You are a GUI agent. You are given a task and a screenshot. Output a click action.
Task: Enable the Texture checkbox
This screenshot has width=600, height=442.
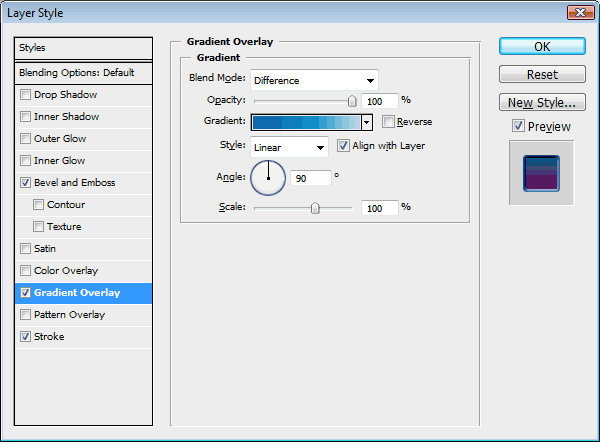point(38,227)
